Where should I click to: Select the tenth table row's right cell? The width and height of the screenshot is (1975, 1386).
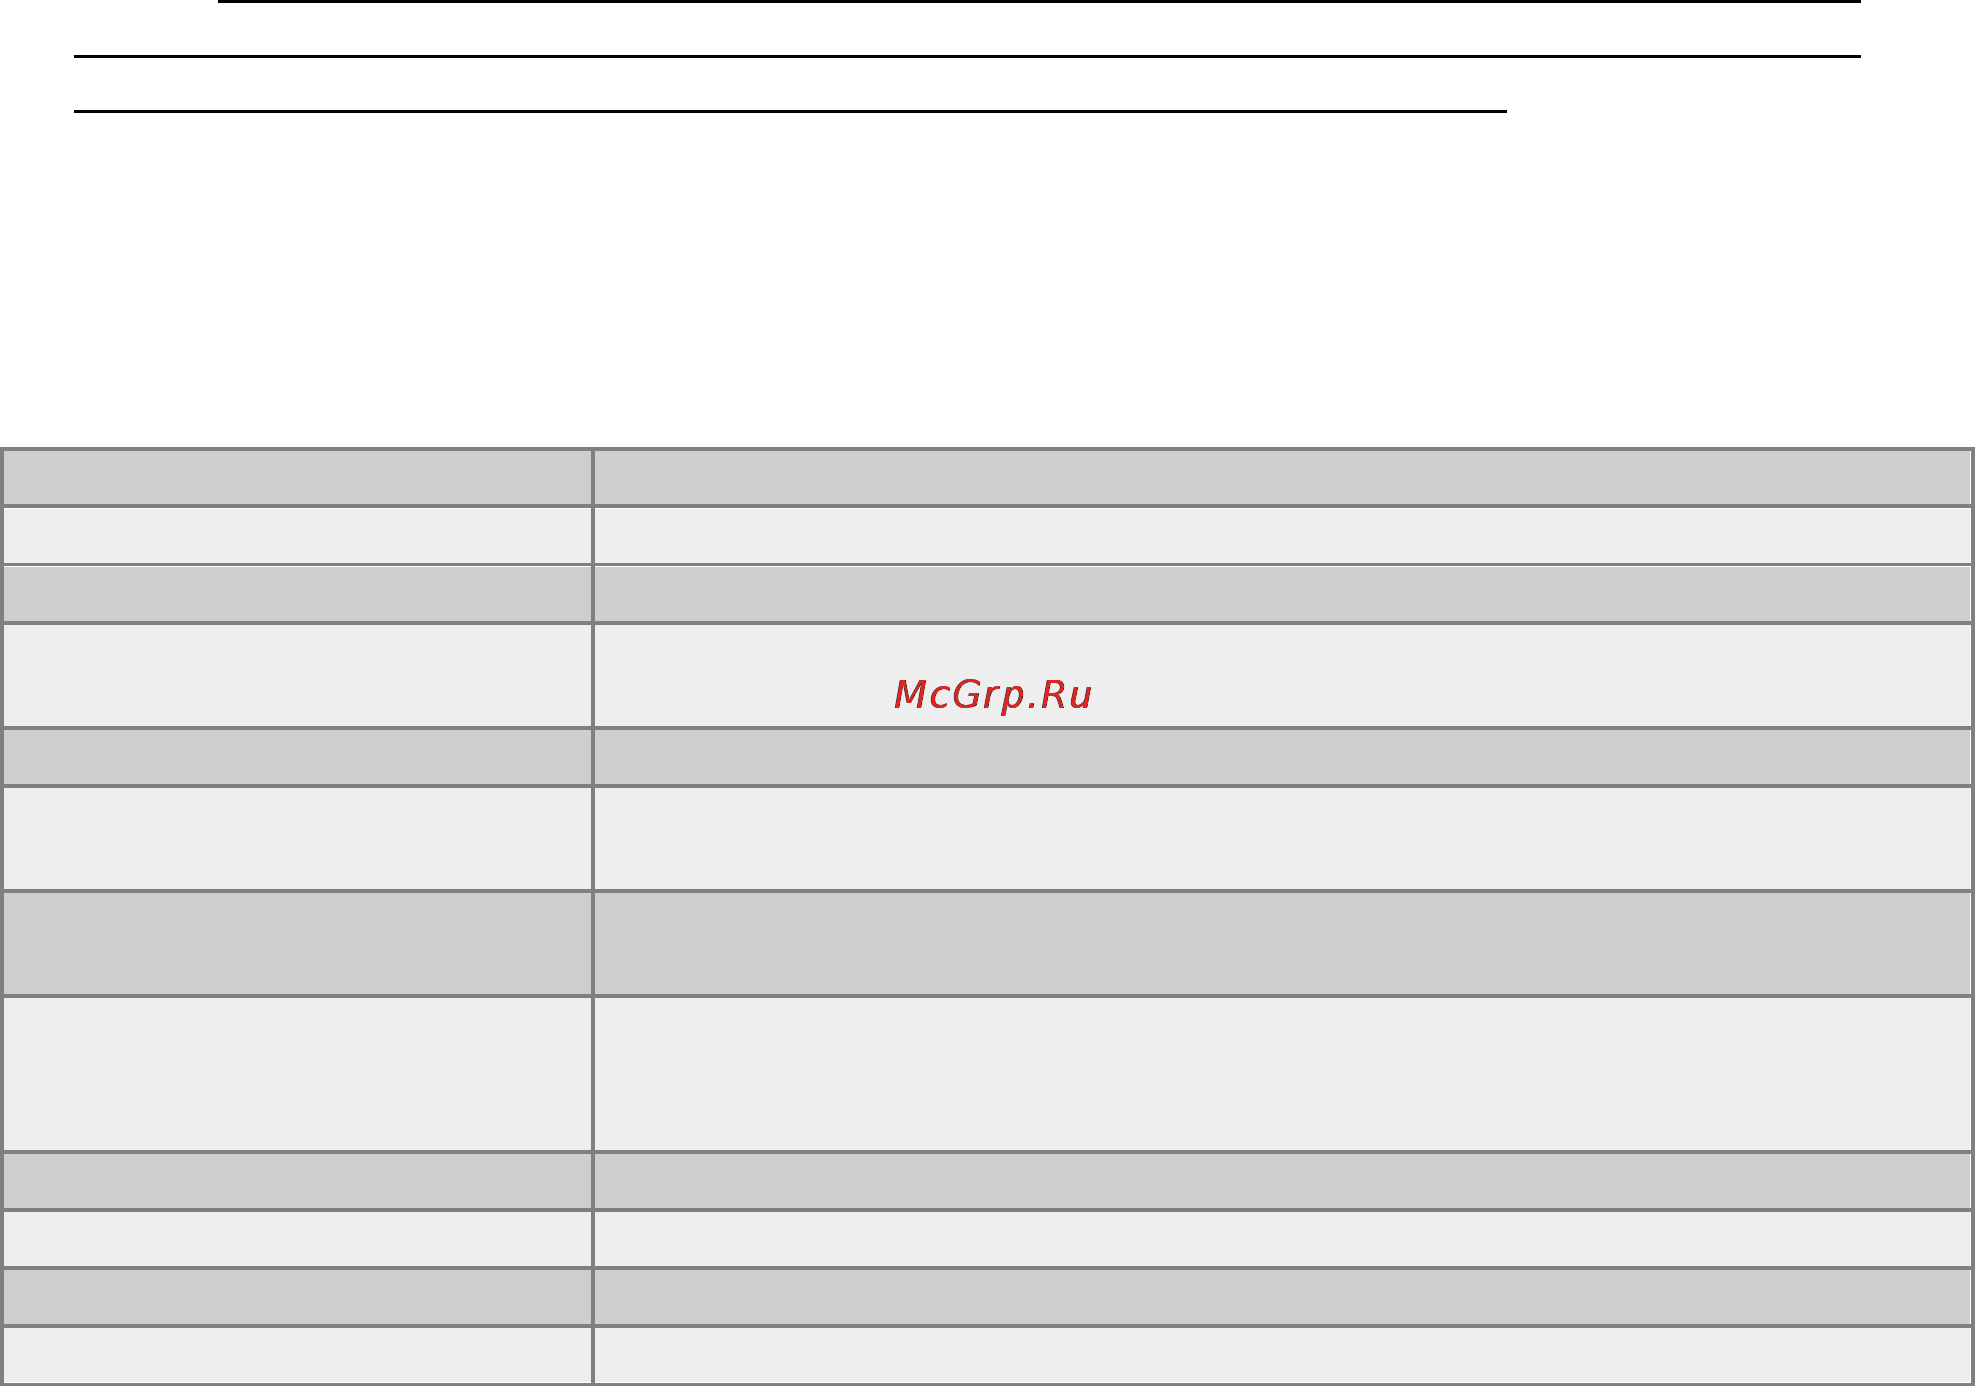coord(1283,1239)
